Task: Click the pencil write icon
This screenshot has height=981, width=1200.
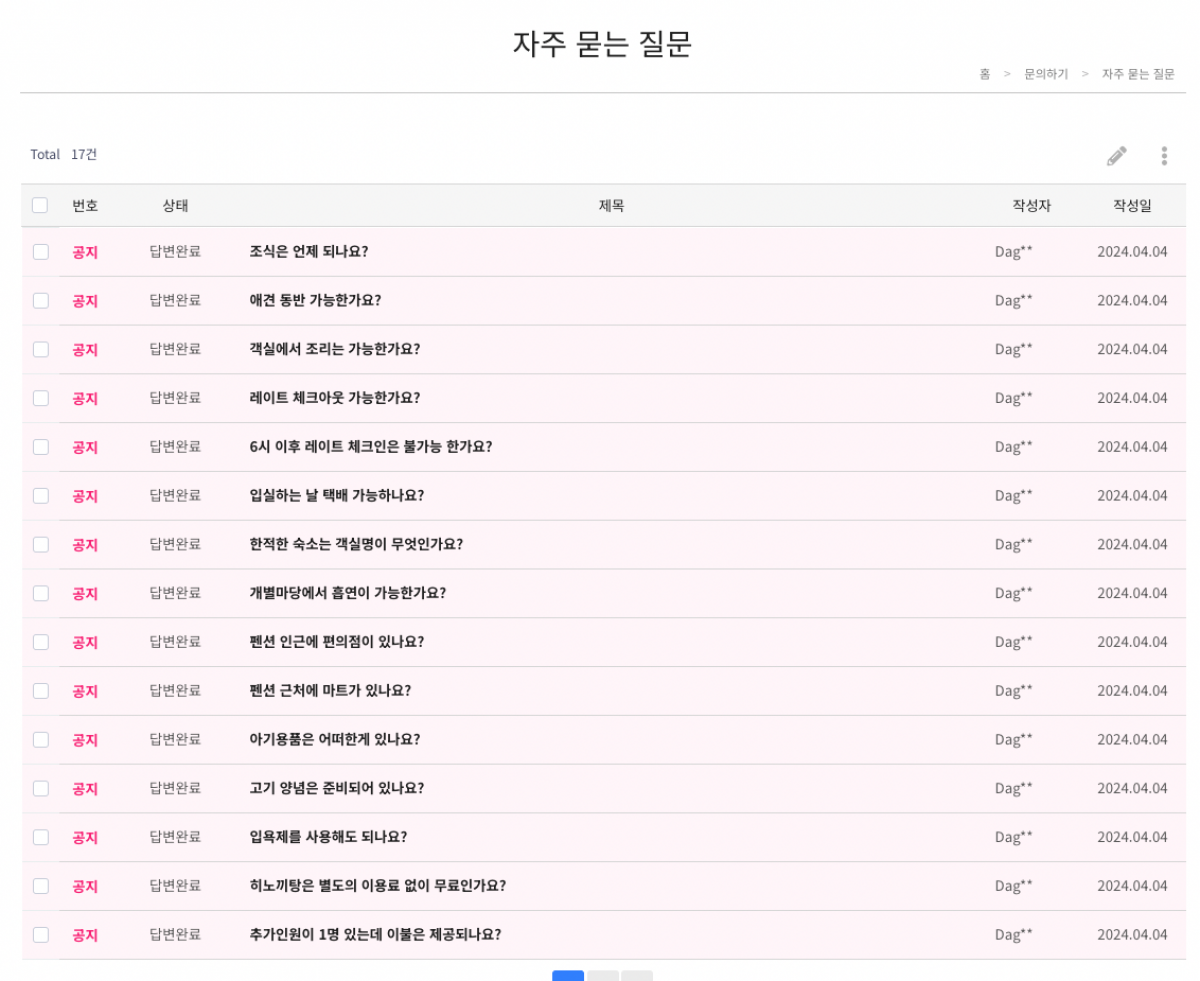Action: point(1116,156)
